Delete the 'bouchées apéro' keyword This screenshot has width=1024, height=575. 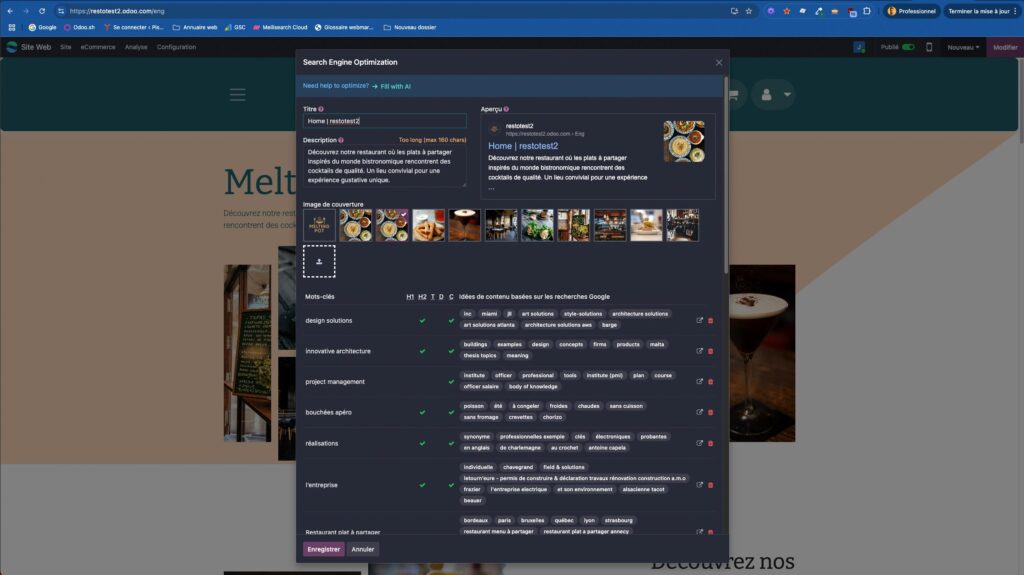[x=711, y=413]
